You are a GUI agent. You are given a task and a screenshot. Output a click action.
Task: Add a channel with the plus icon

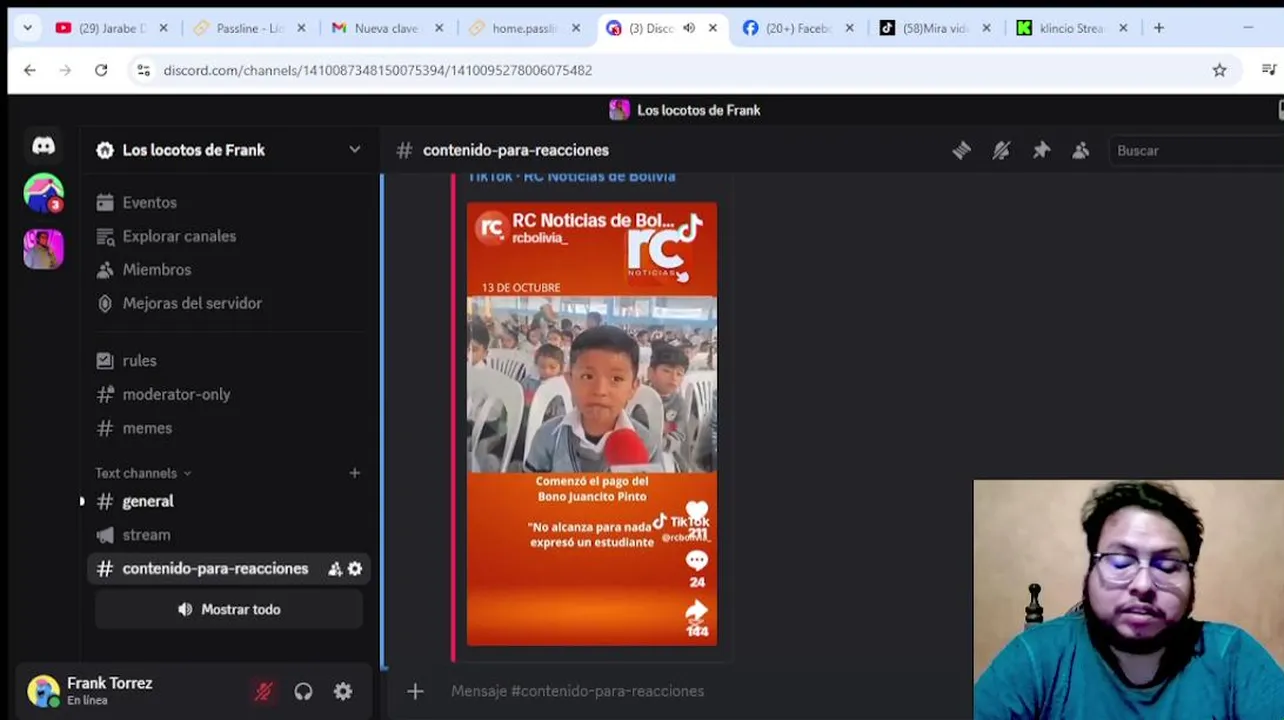(x=354, y=473)
